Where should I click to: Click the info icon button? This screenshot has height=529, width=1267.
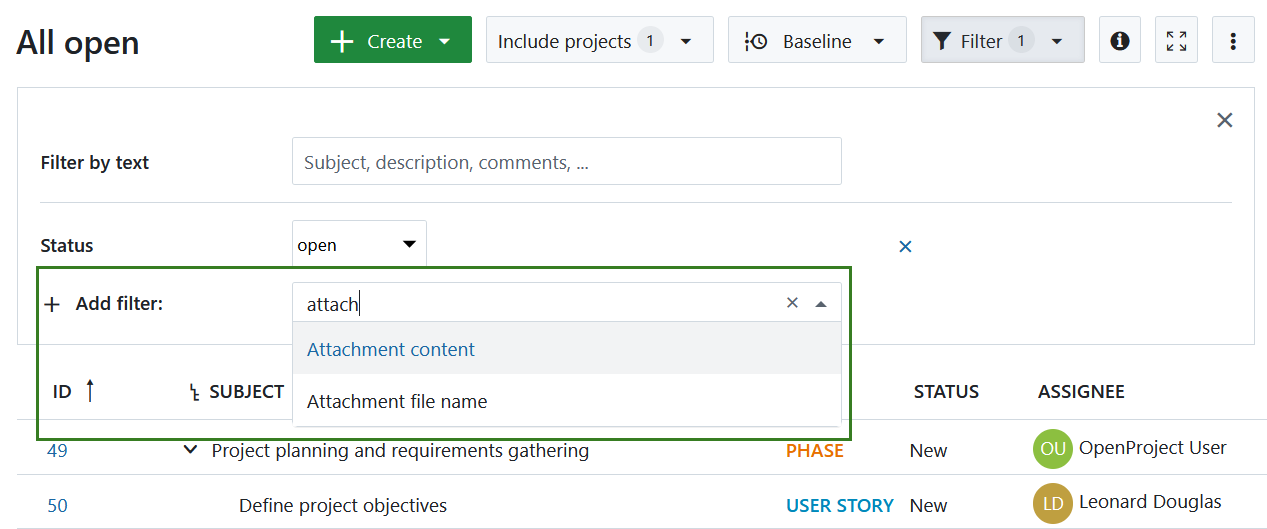(1119, 40)
